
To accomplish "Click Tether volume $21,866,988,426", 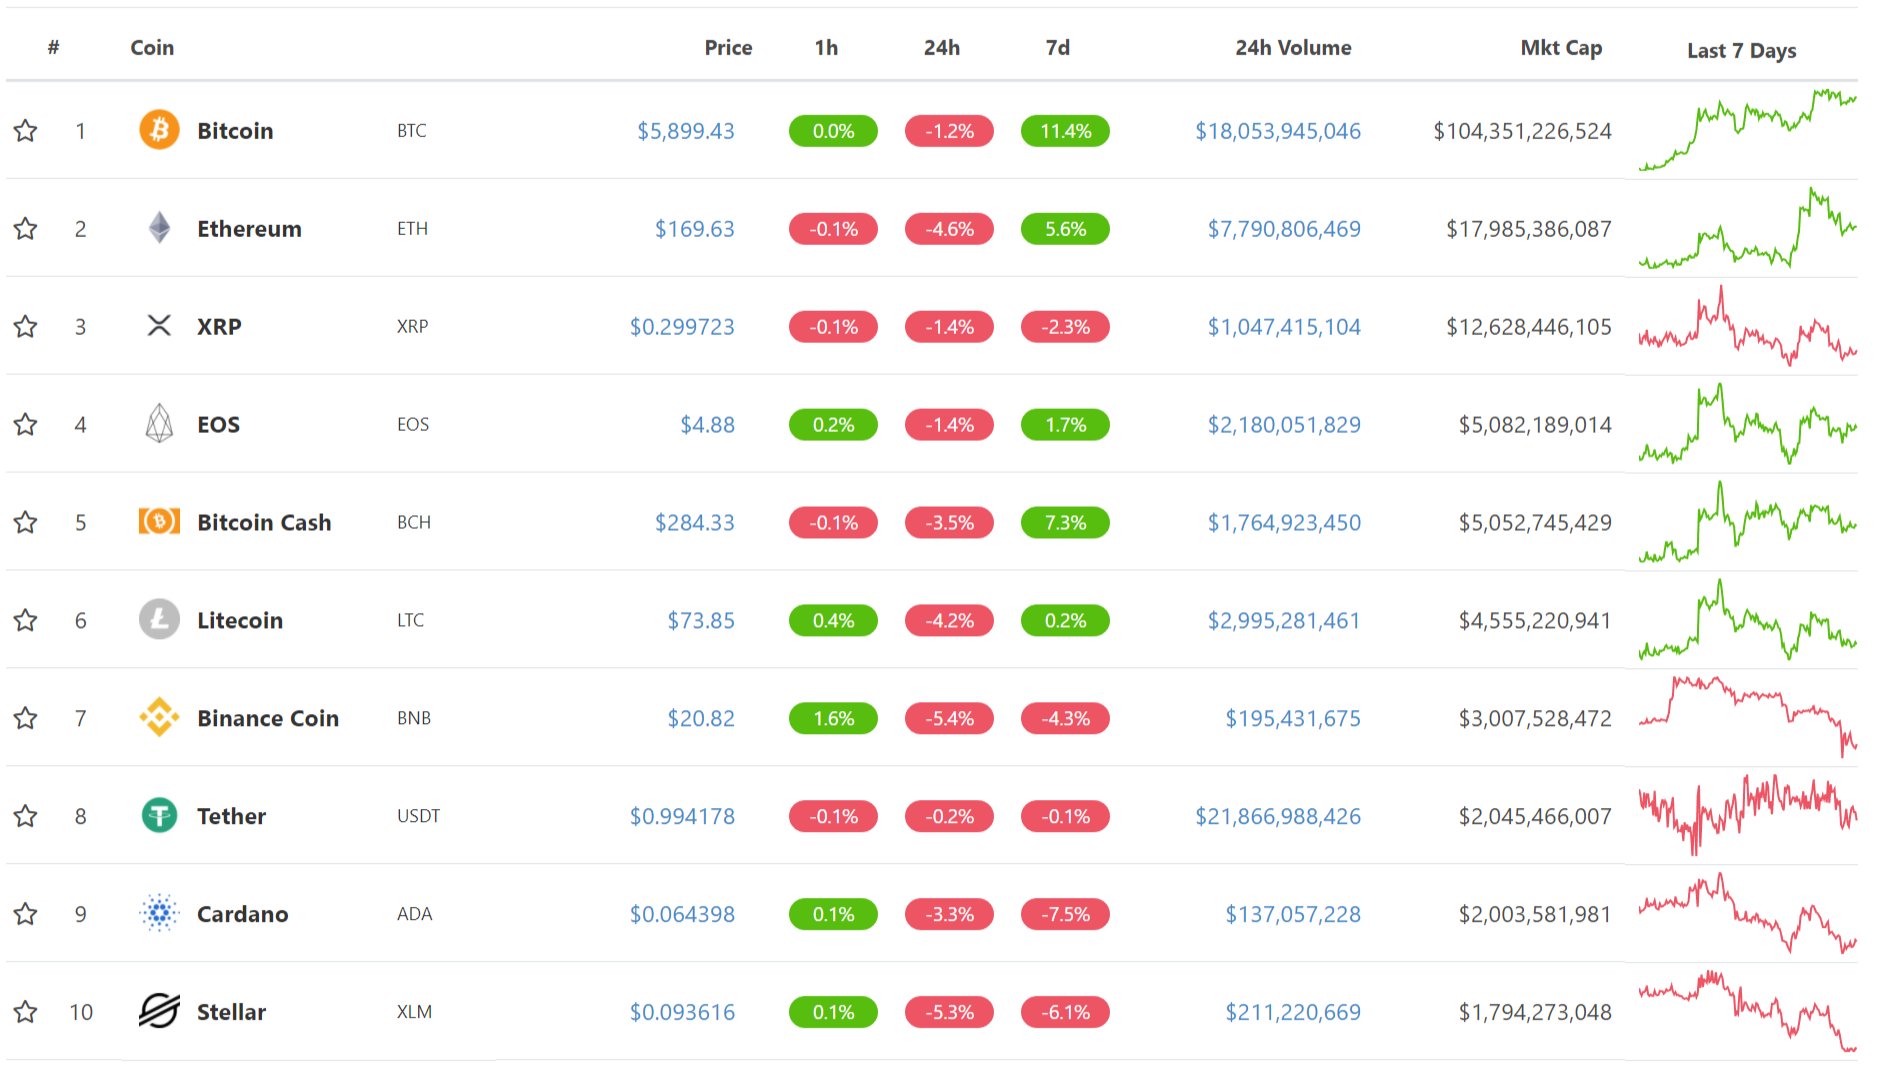I will coord(1278,817).
